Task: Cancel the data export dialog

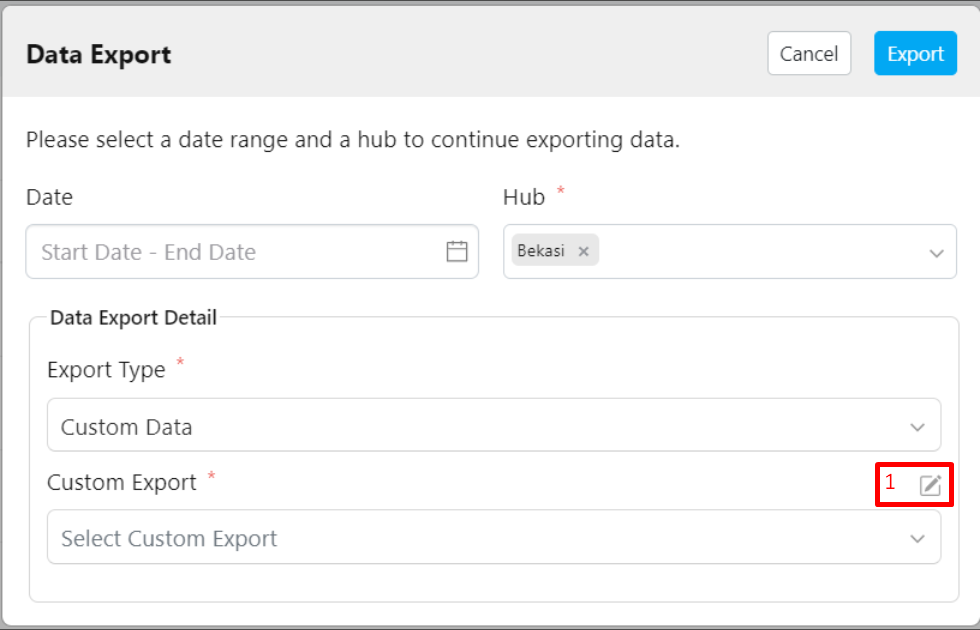Action: (x=809, y=53)
